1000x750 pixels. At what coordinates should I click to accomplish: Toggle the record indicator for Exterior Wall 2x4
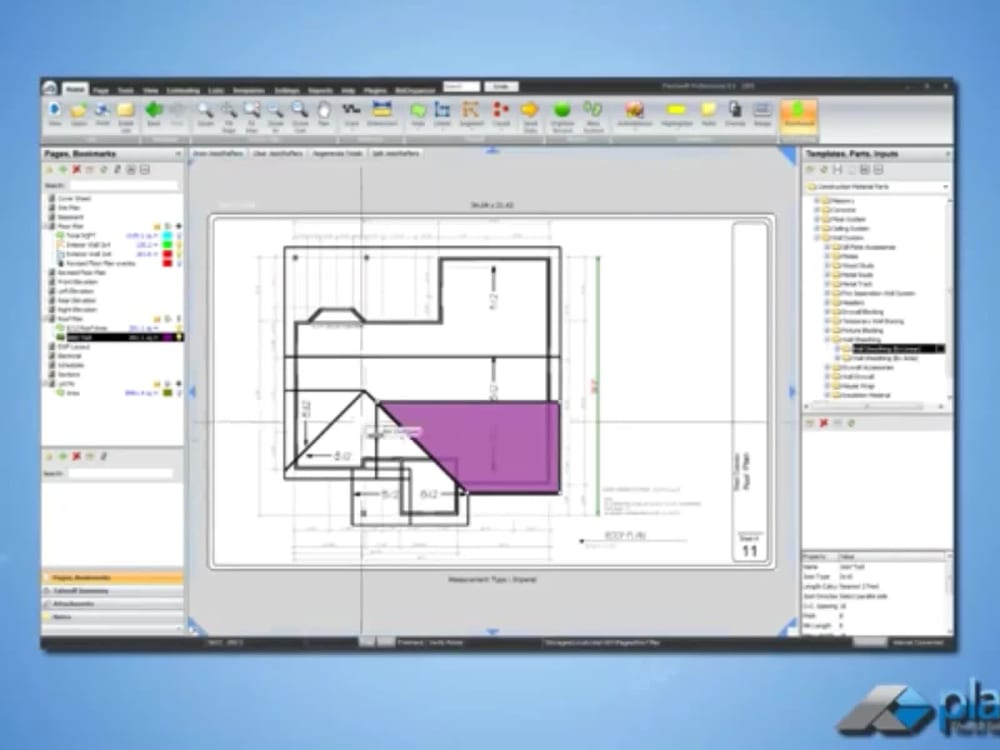coord(180,245)
